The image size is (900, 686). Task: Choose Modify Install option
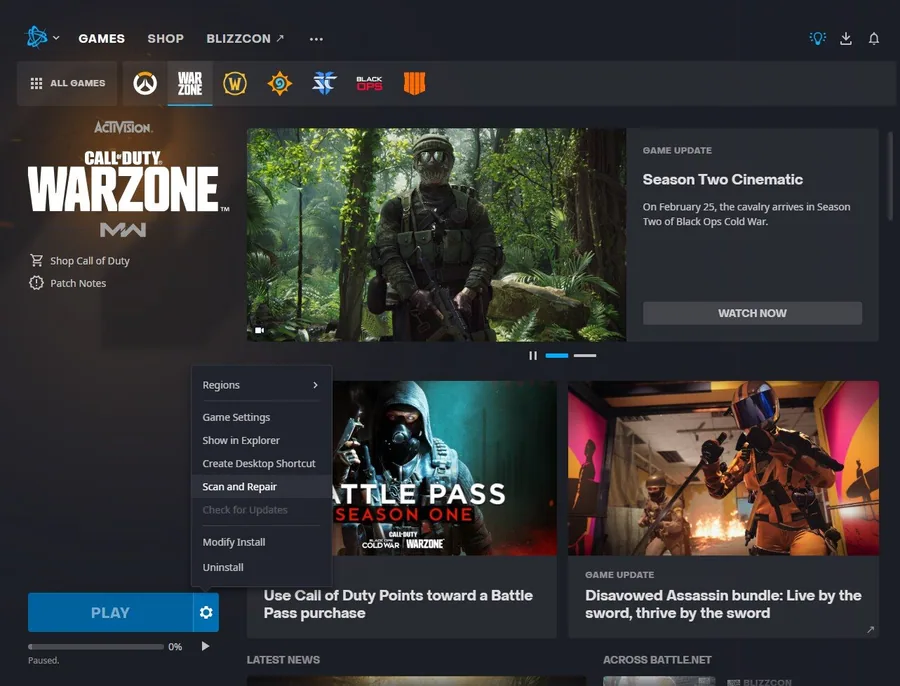[x=261, y=542]
